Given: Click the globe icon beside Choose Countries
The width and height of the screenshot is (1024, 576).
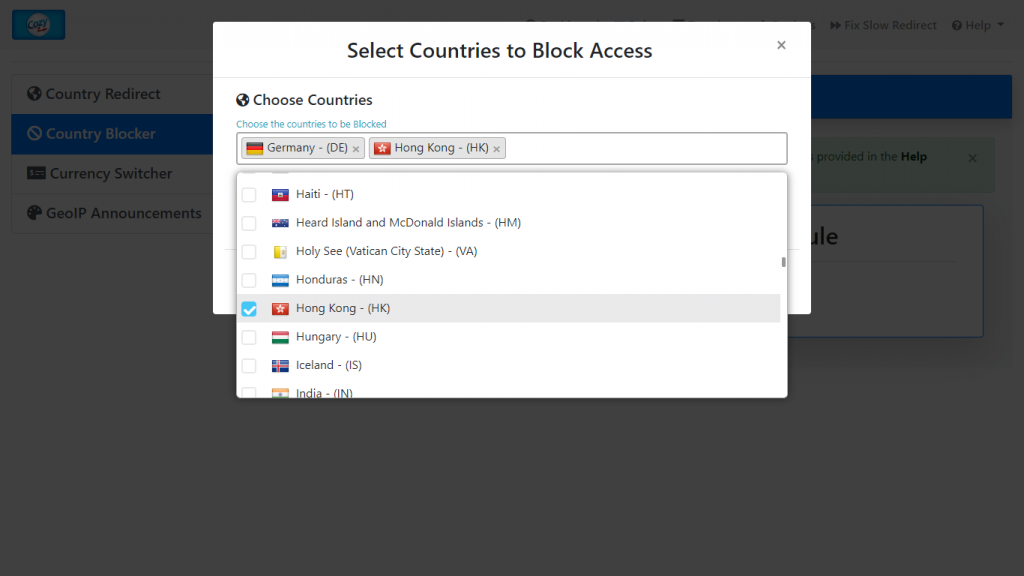Looking at the screenshot, I should 242,100.
